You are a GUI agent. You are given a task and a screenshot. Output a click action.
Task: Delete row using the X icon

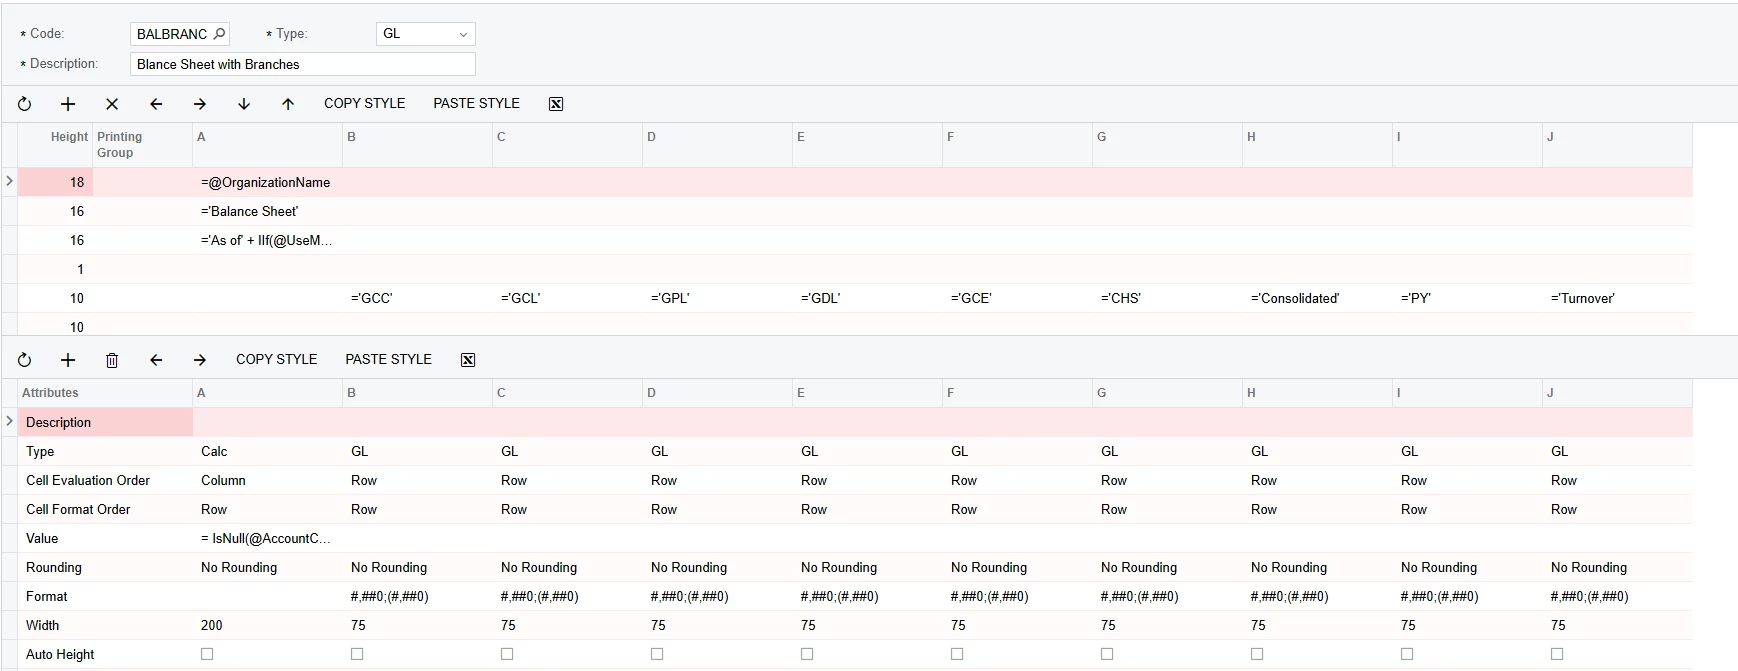[112, 104]
